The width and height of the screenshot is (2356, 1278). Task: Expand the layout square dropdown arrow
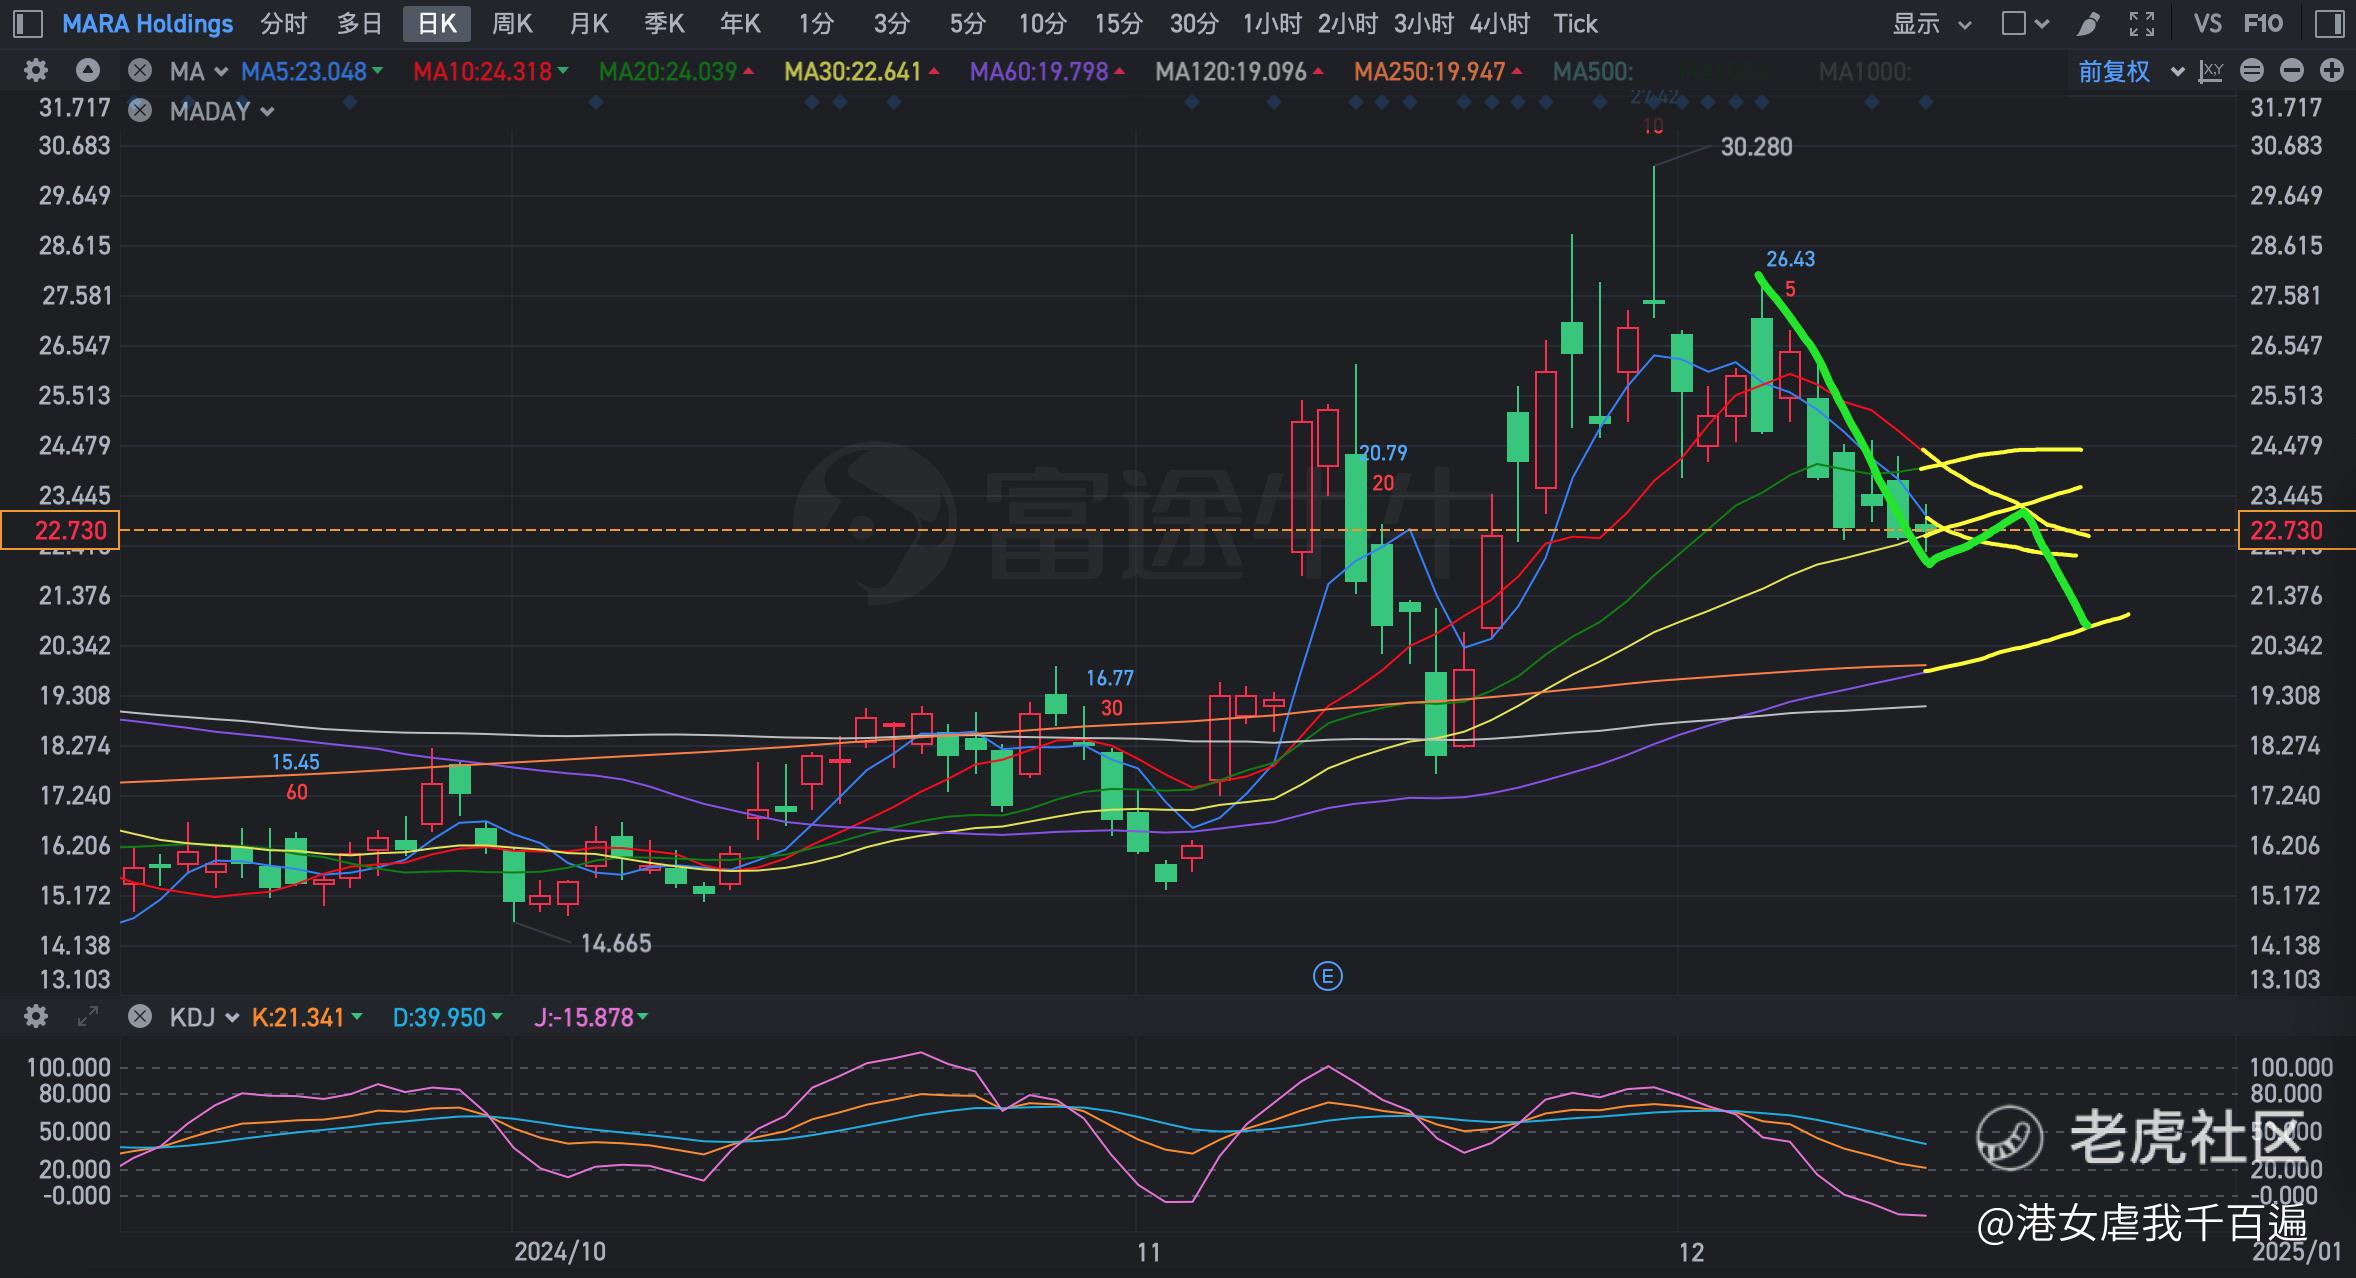pos(2042,24)
